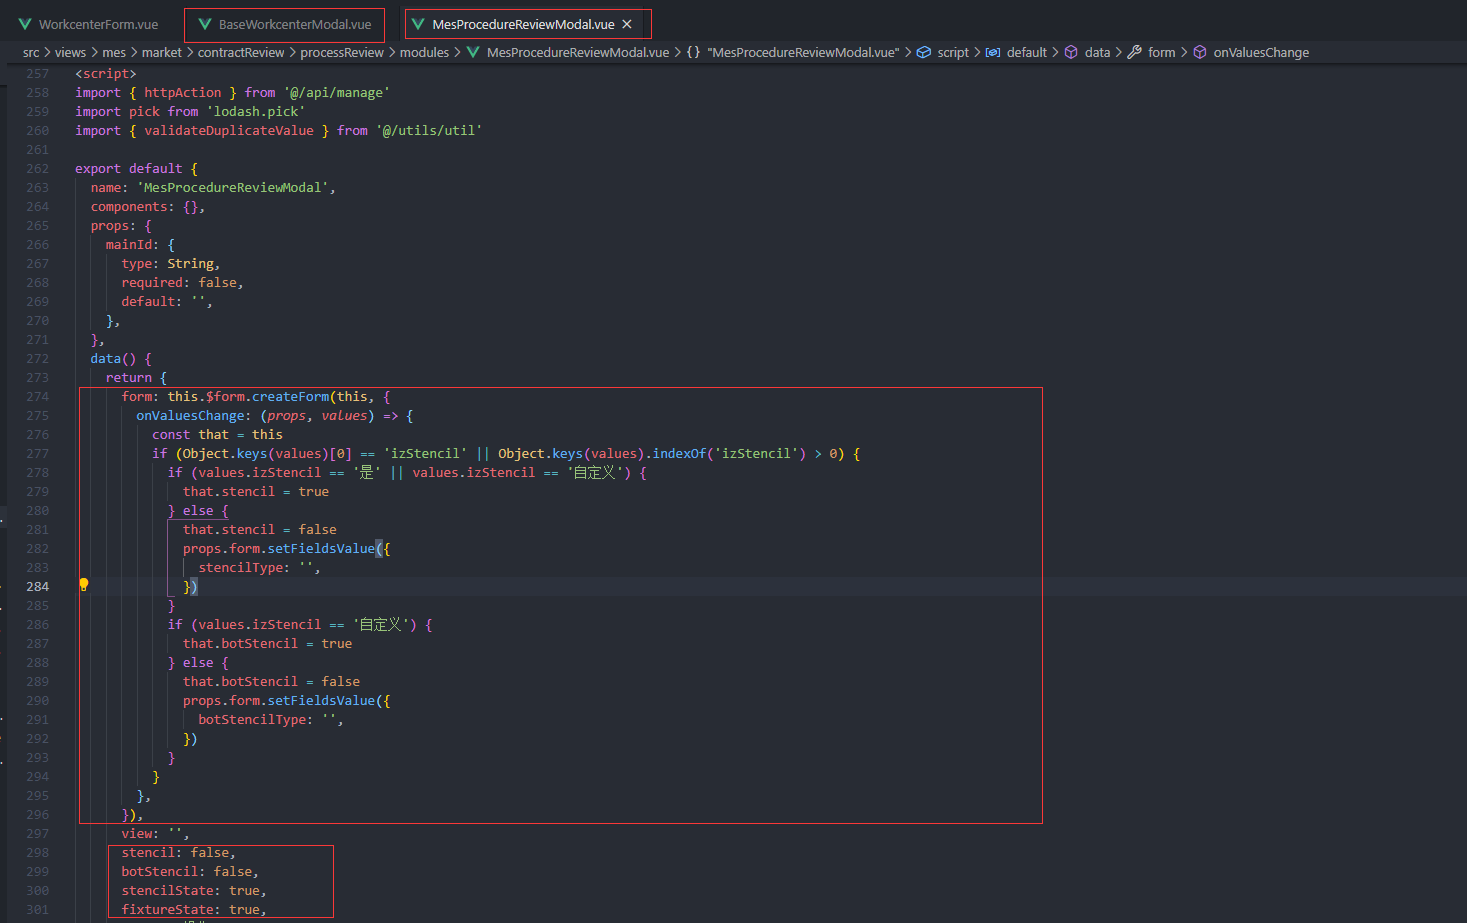Click the <script> tag on line 257
The height and width of the screenshot is (923, 1467).
[106, 73]
